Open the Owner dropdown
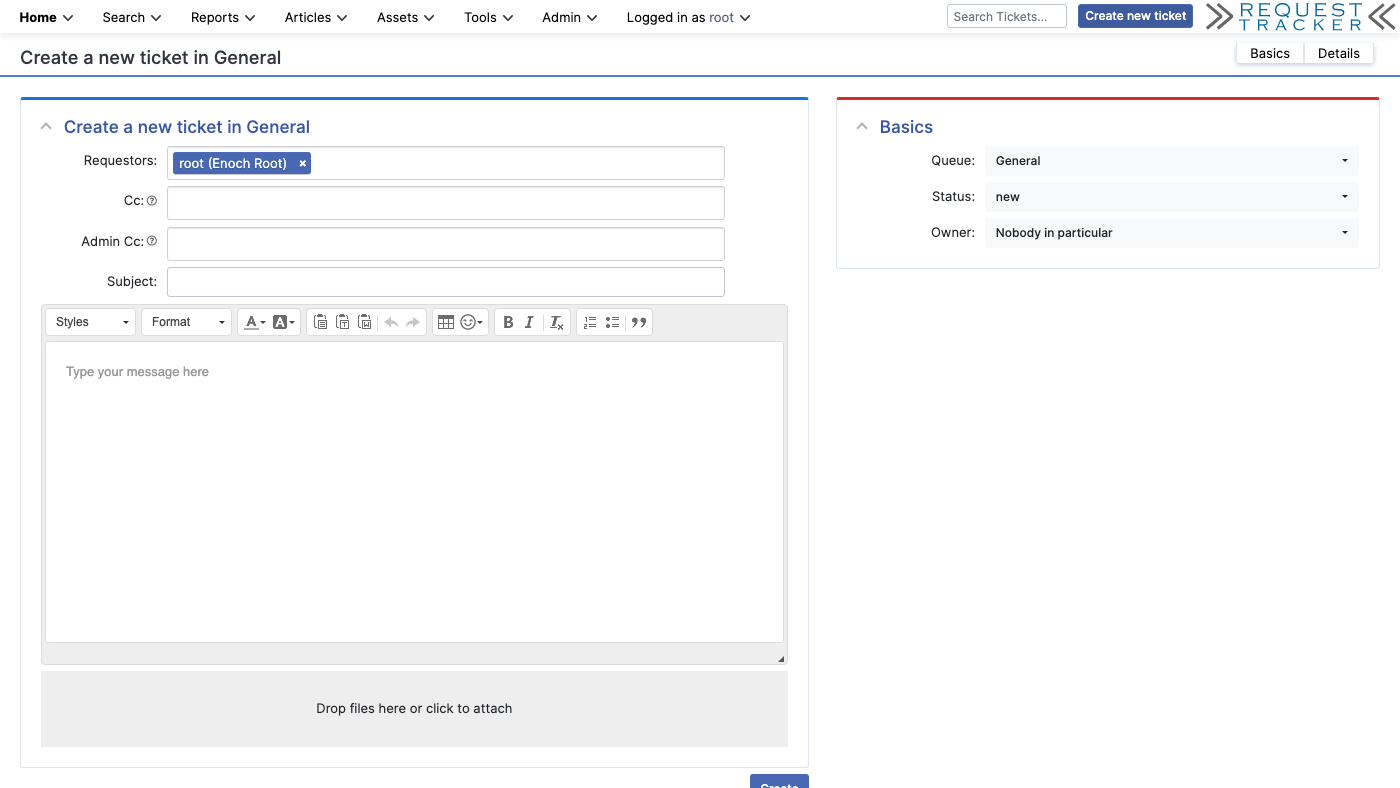 [x=1171, y=233]
